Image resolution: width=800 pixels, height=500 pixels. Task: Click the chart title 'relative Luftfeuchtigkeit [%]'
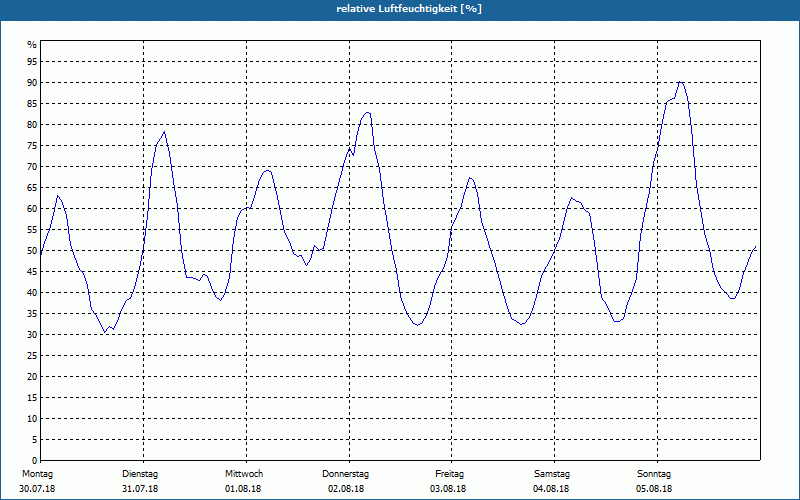tap(409, 9)
